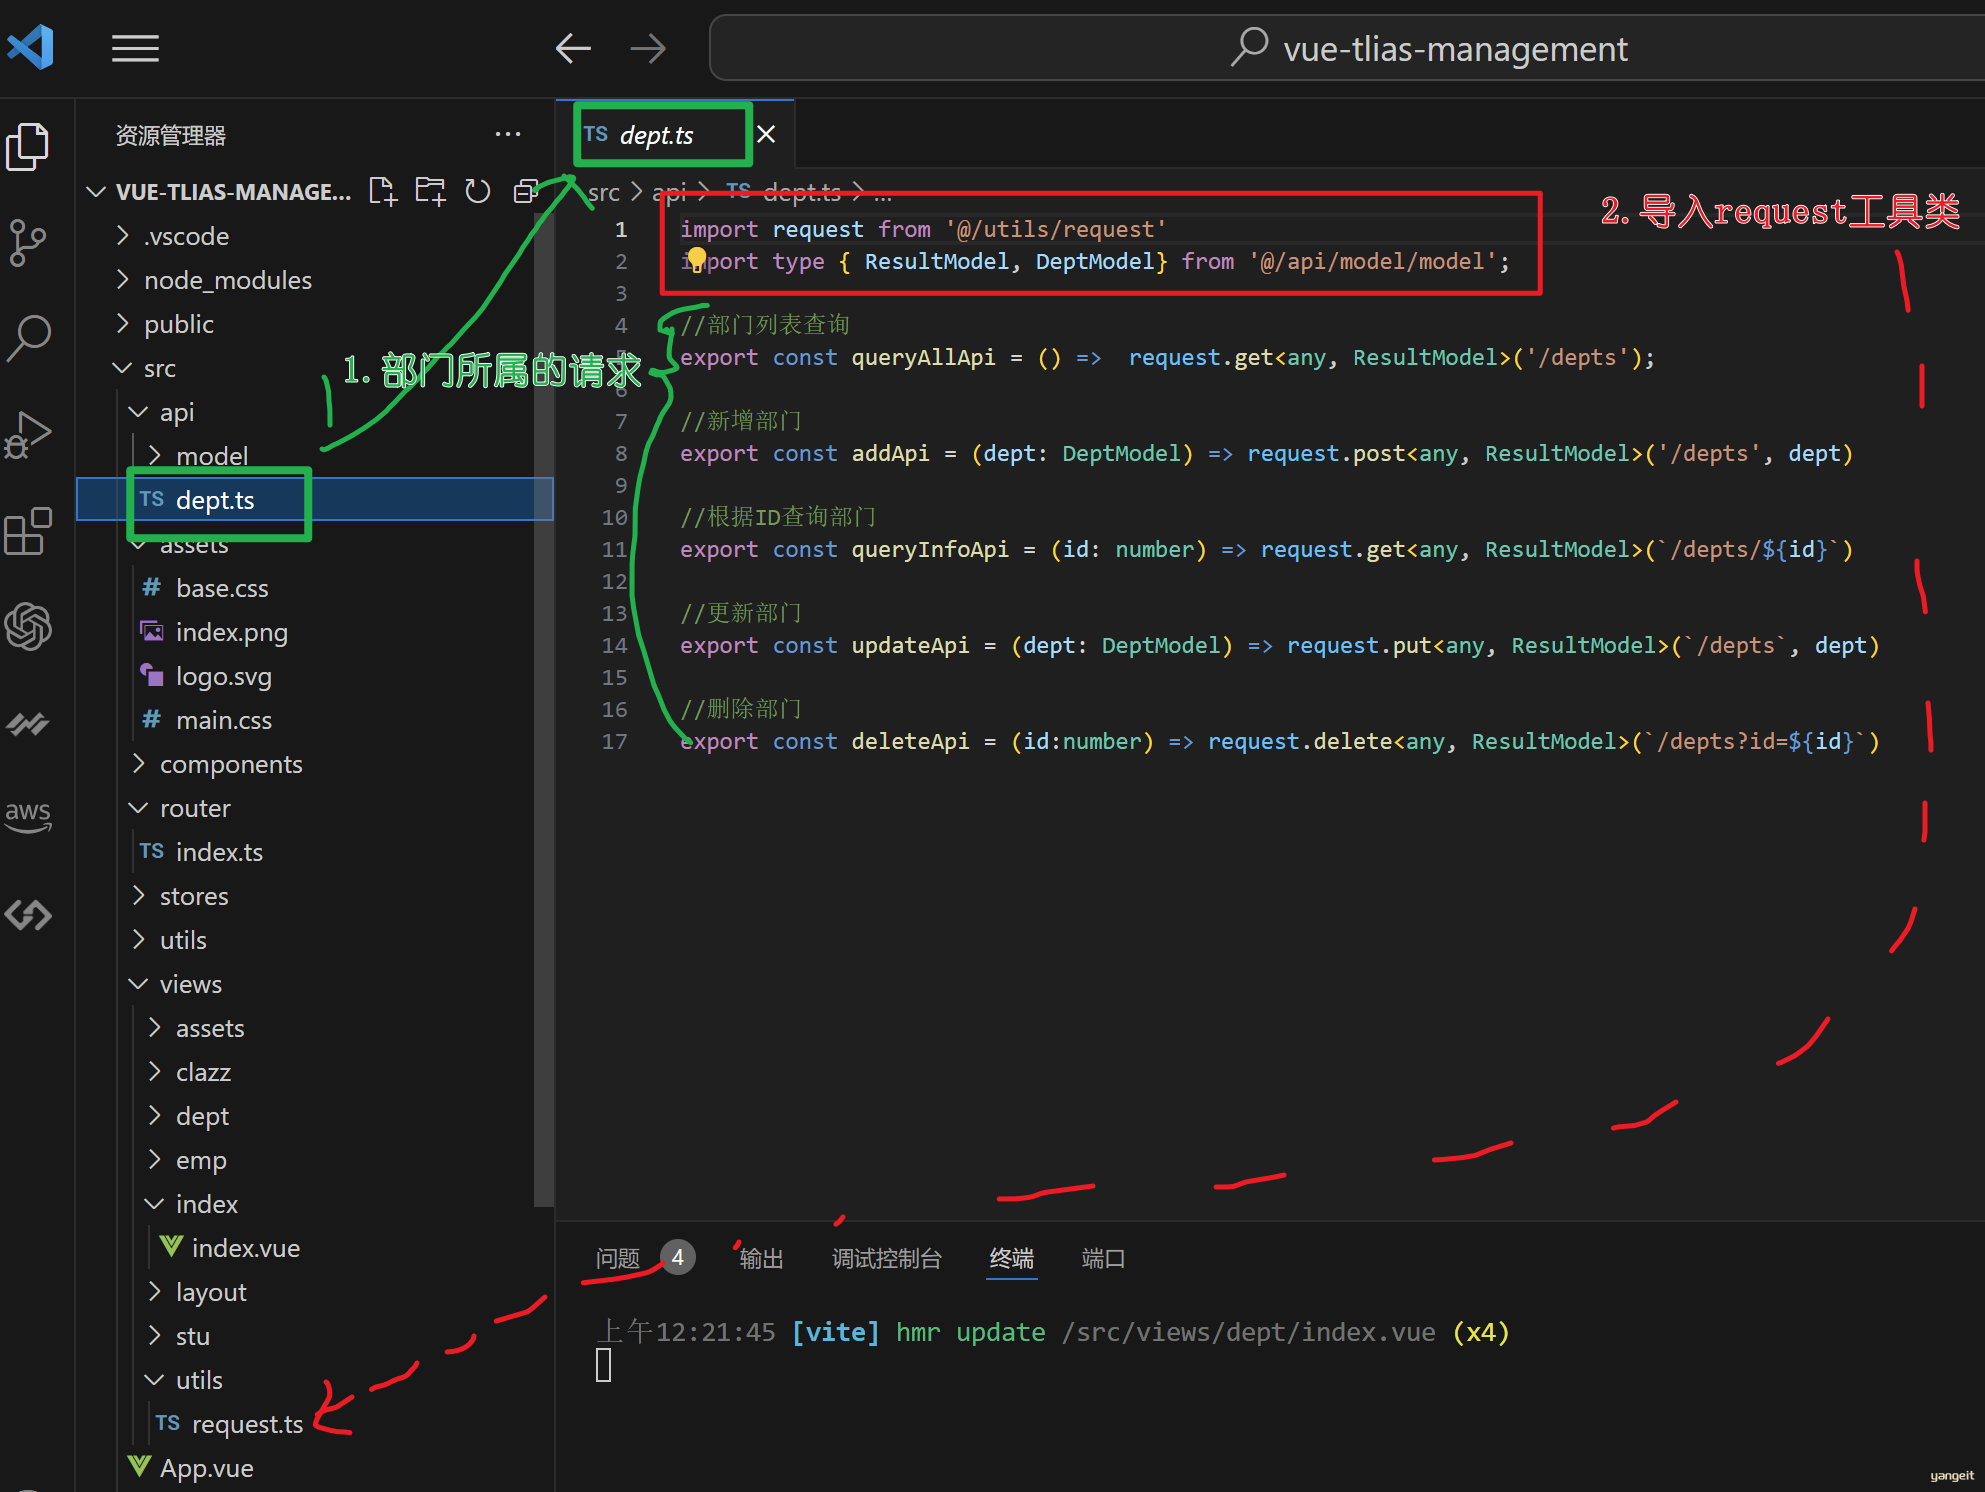Open the Search view in activity bar
Viewport: 1985px width, 1492px height.
pos(28,338)
